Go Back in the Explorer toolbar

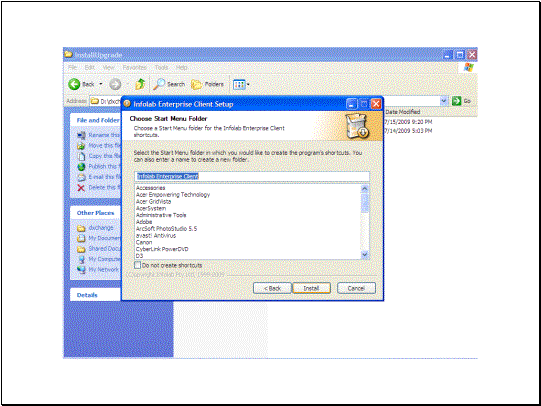pyautogui.click(x=81, y=84)
